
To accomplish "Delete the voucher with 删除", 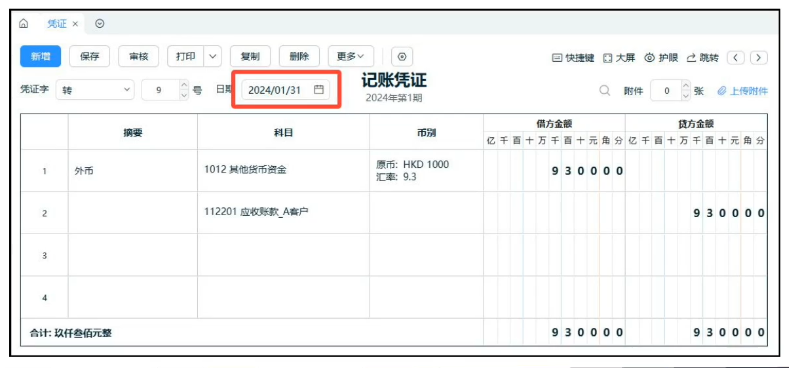I will 299,56.
